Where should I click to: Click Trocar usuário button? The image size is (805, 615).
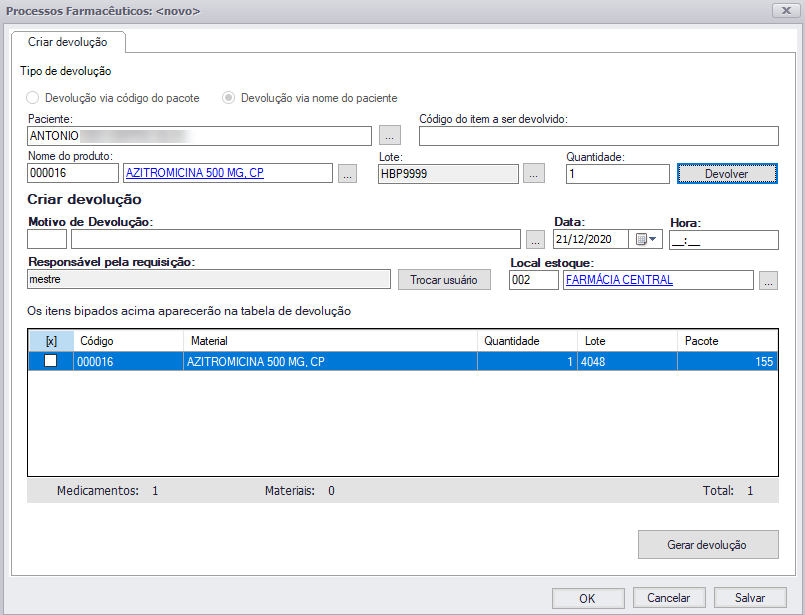[444, 280]
